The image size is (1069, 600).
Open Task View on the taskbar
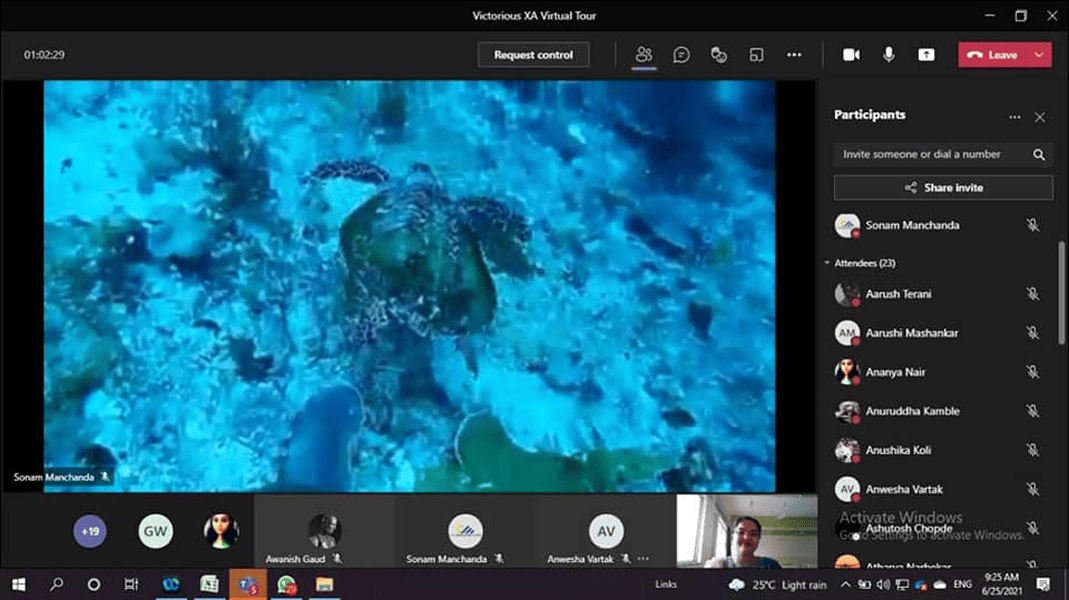[x=131, y=584]
